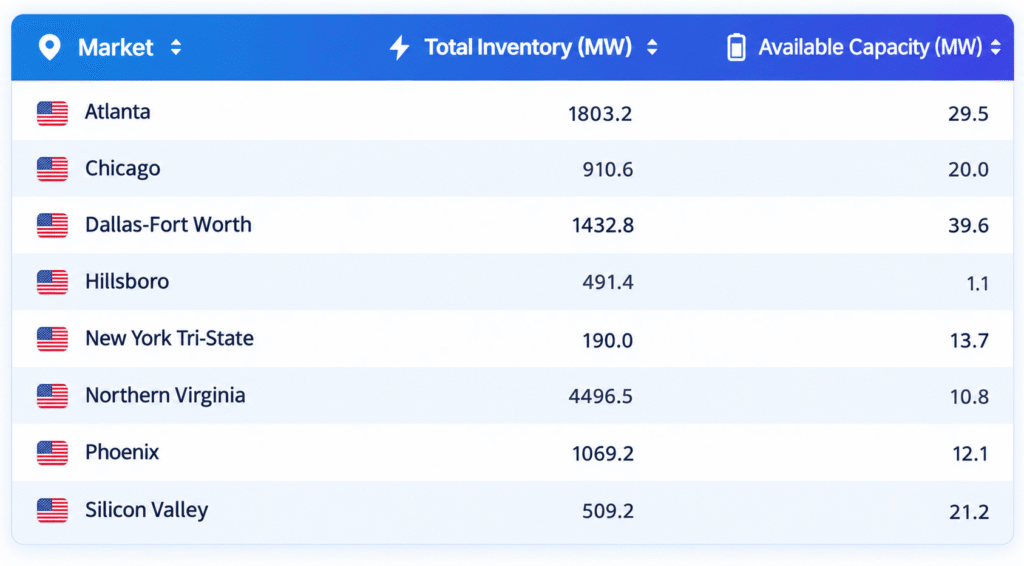Viewport: 1024px width, 566px height.
Task: Click Atlanta's available capacity 29.5
Action: pyautogui.click(x=968, y=114)
